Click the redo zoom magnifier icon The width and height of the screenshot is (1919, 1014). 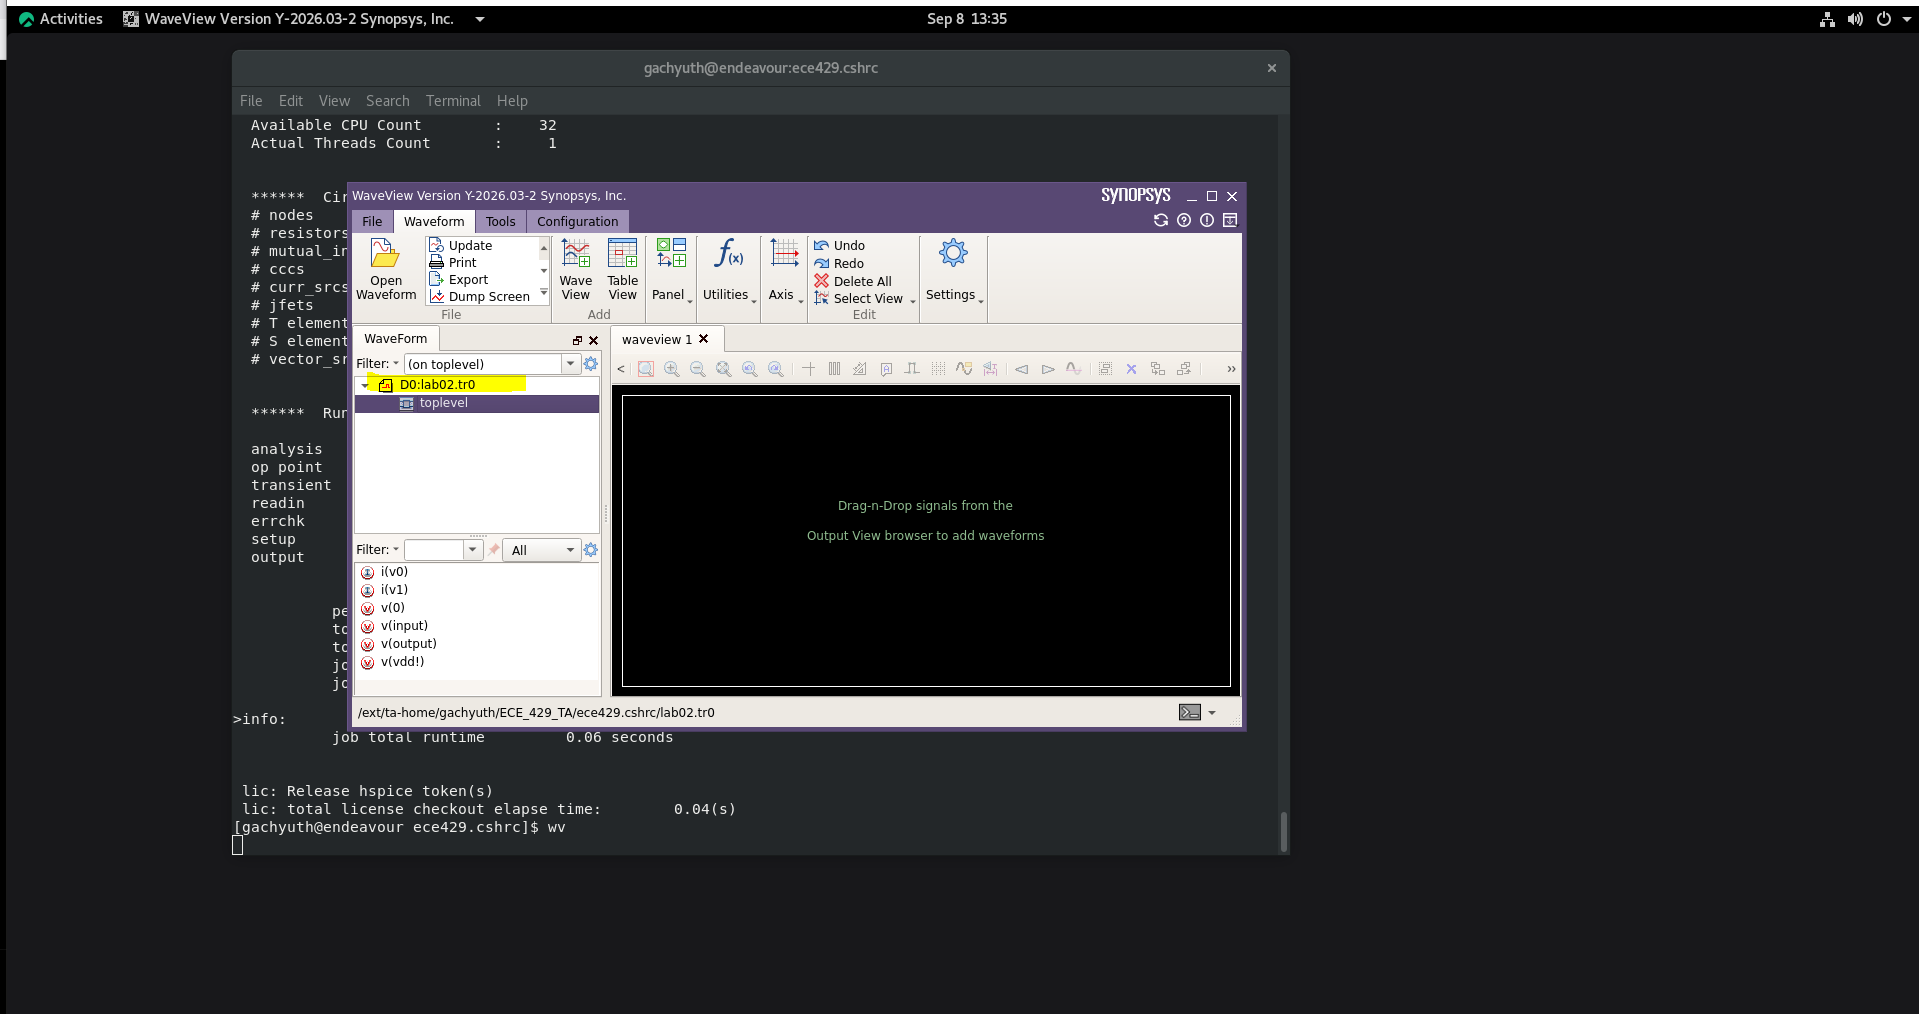click(x=776, y=369)
